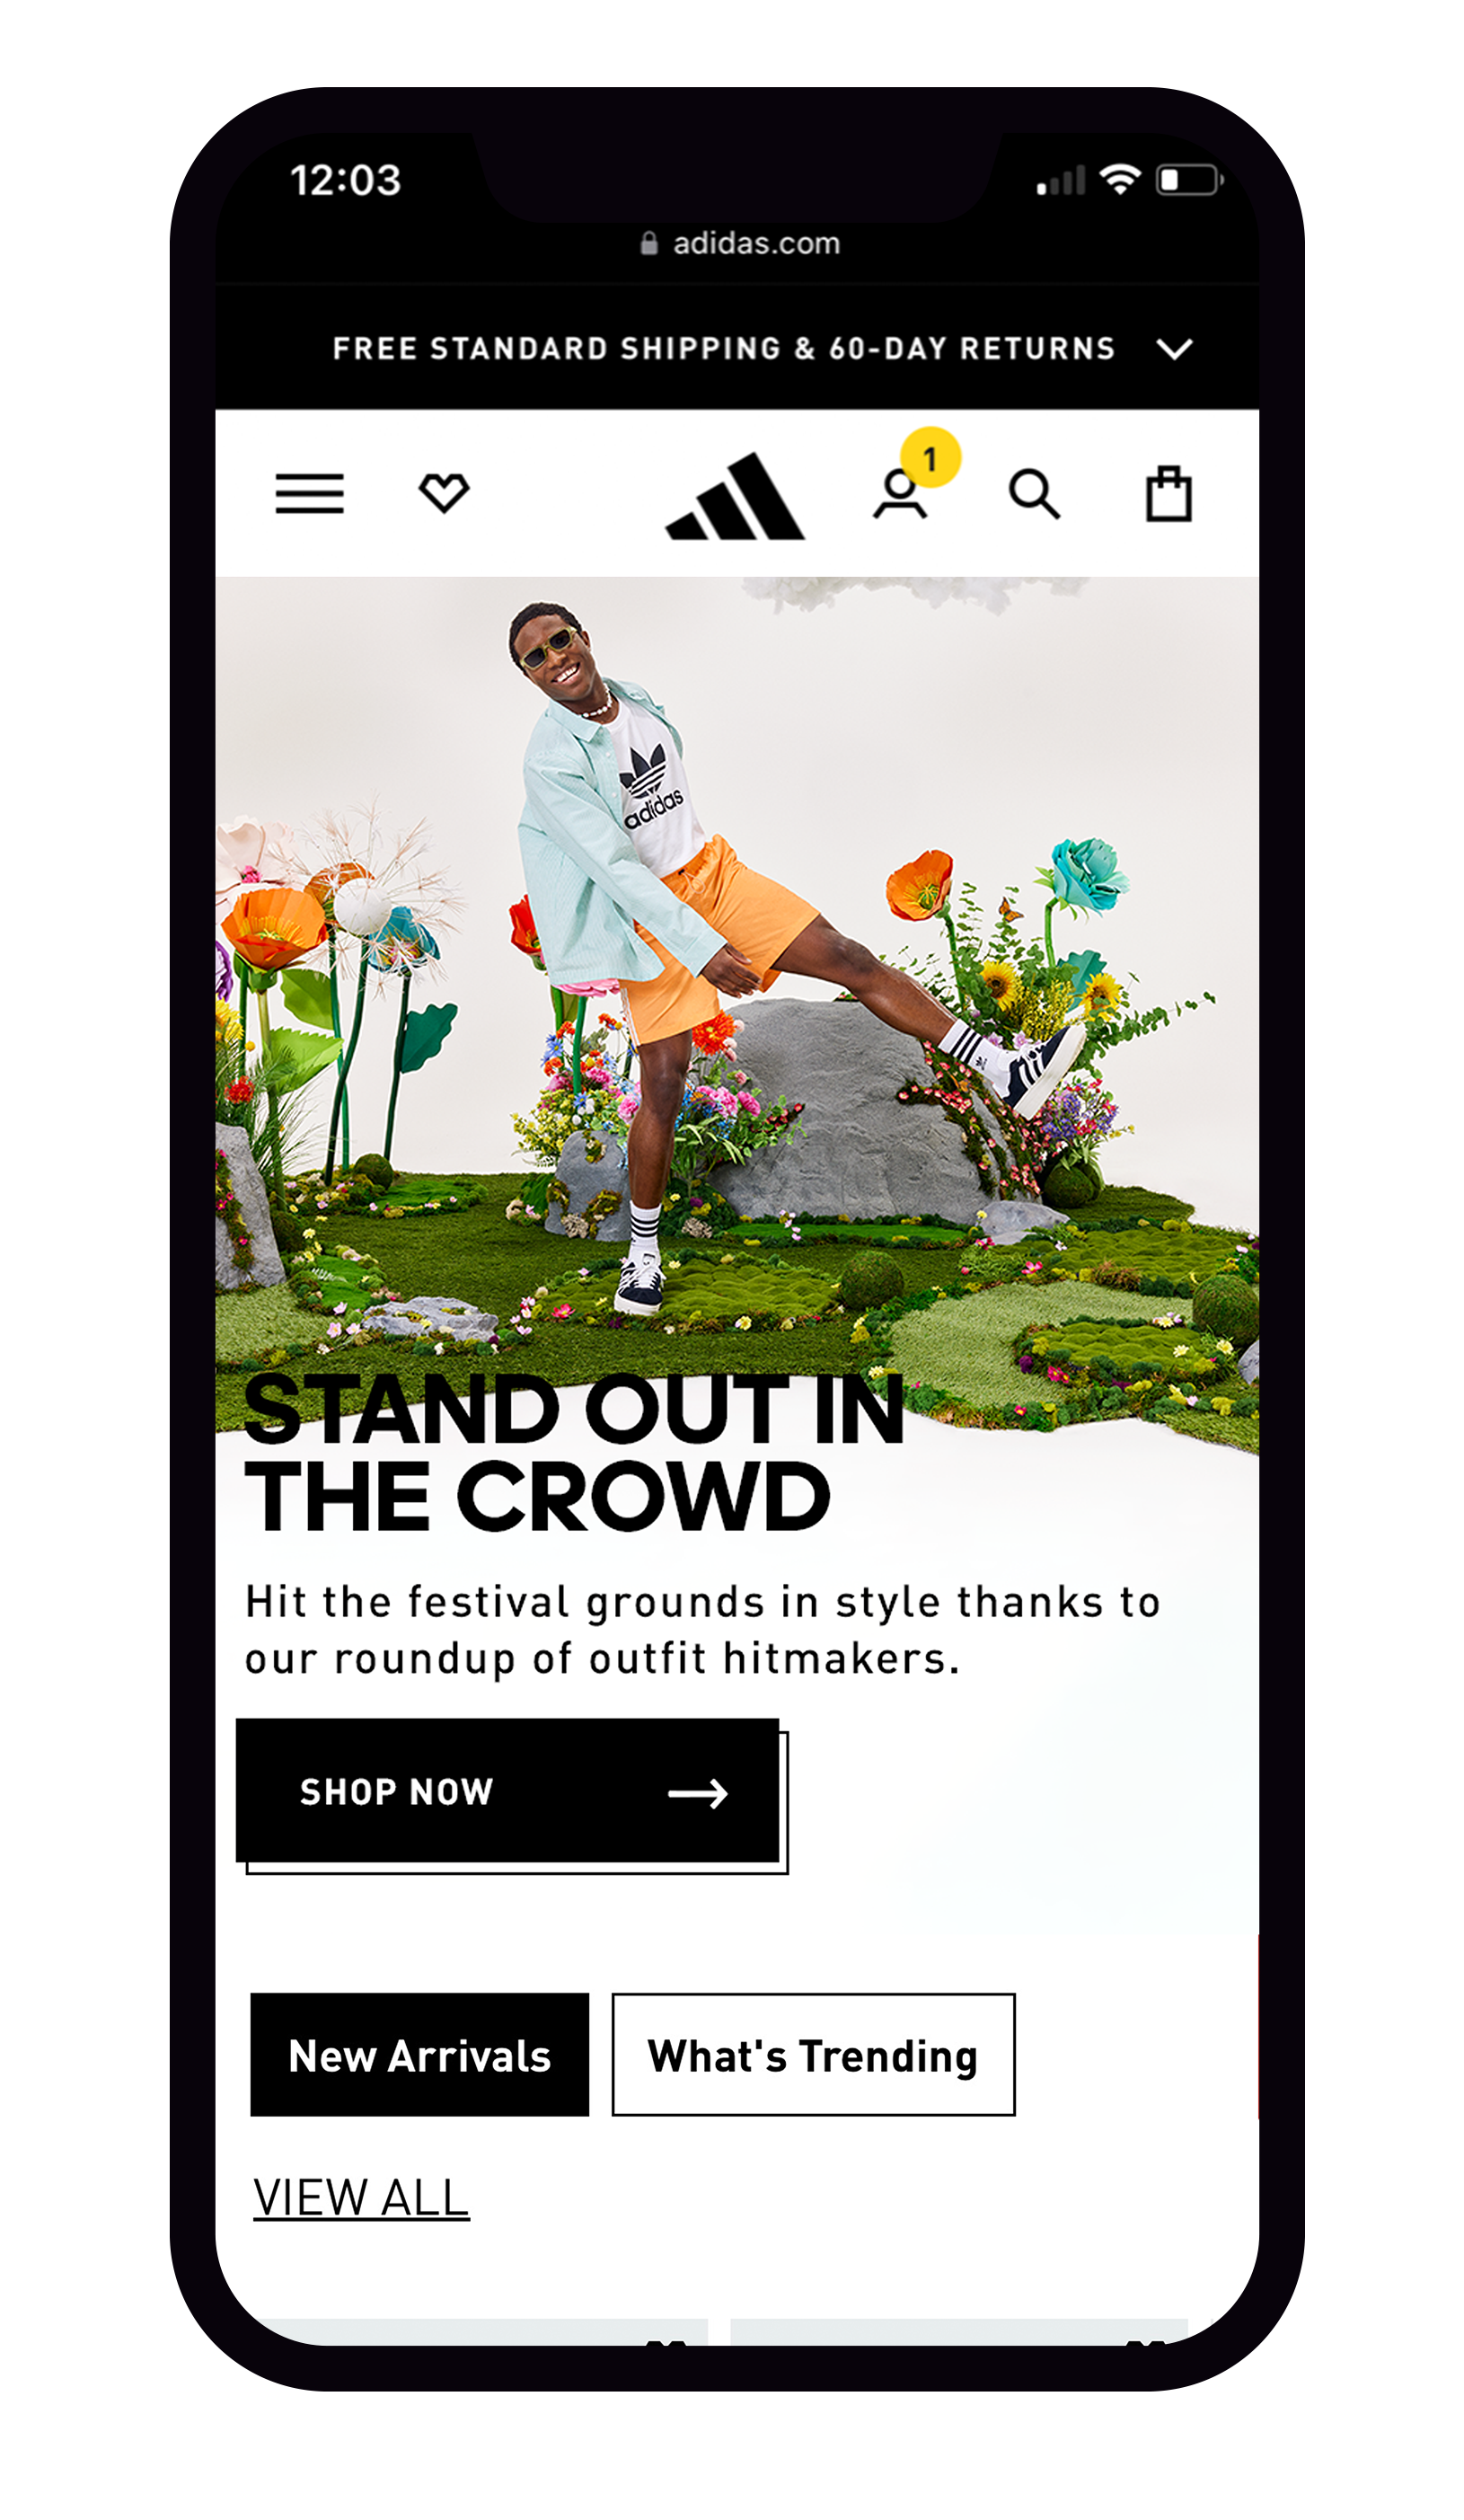Image resolution: width=1464 pixels, height=2520 pixels.
Task: Tap the arrow on Shop Now button
Action: (x=697, y=1793)
